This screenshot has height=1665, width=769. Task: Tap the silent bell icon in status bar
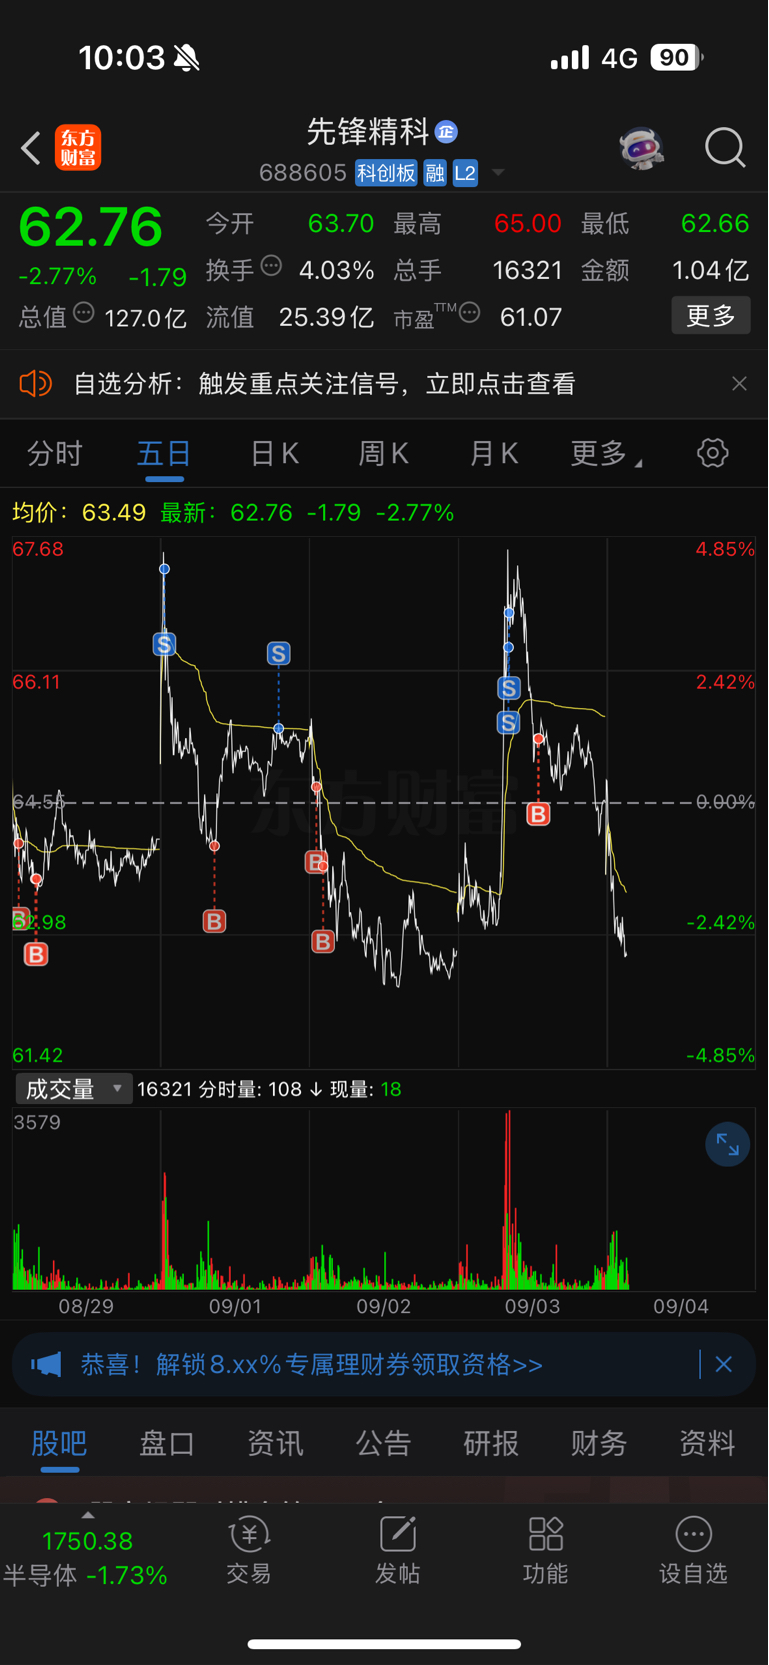point(186,58)
